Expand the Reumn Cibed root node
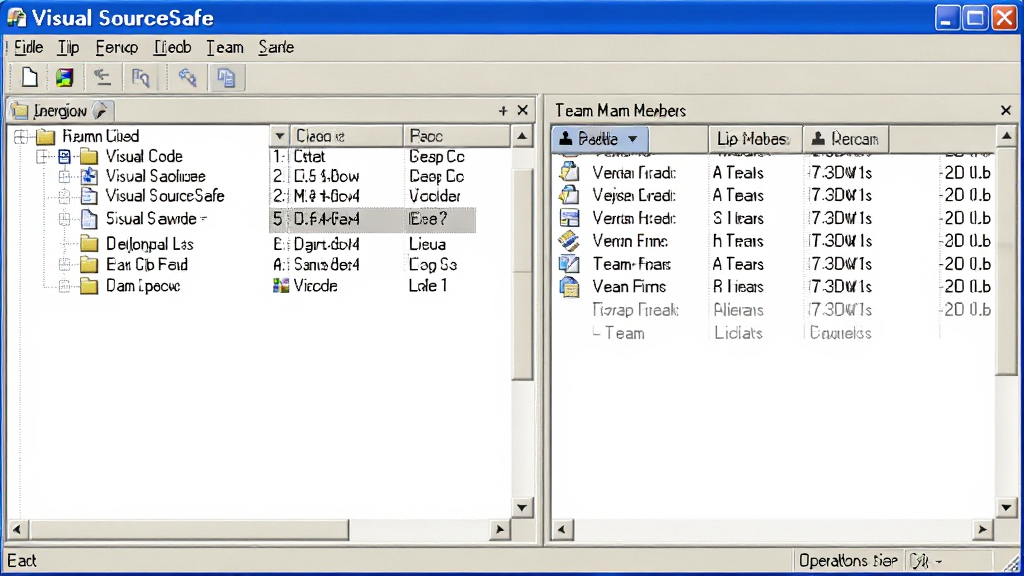 click(x=21, y=136)
